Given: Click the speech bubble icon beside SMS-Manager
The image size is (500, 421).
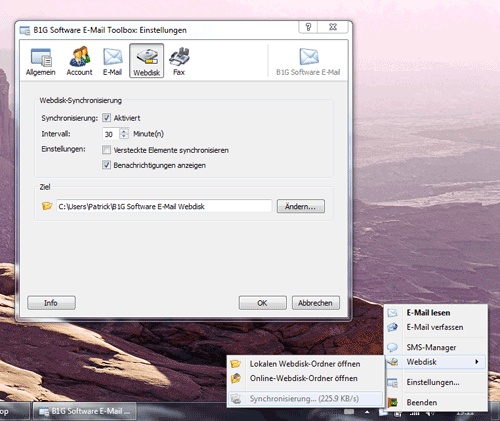Looking at the screenshot, I should pos(393,347).
